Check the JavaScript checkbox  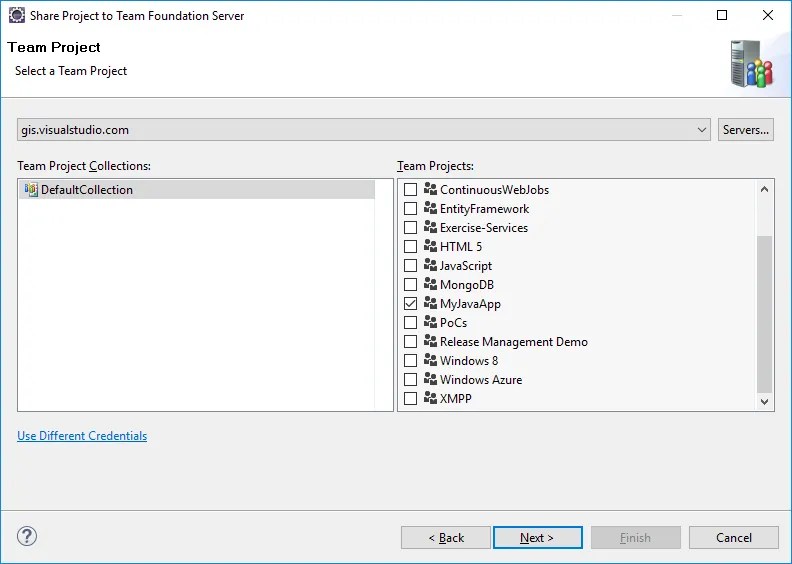(x=411, y=266)
